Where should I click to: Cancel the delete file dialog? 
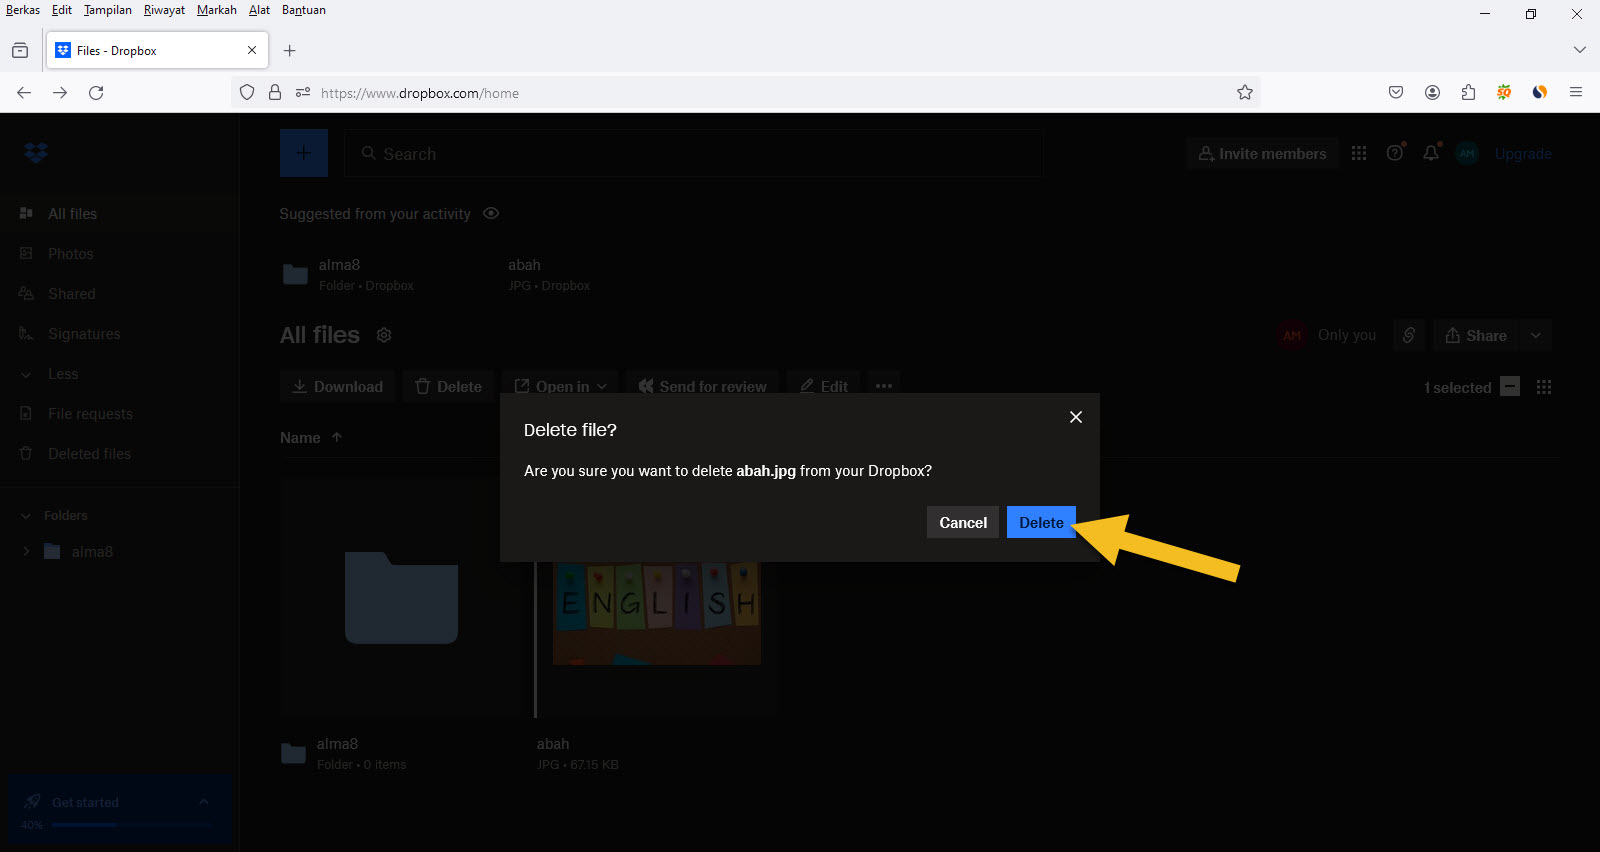pyautogui.click(x=962, y=523)
